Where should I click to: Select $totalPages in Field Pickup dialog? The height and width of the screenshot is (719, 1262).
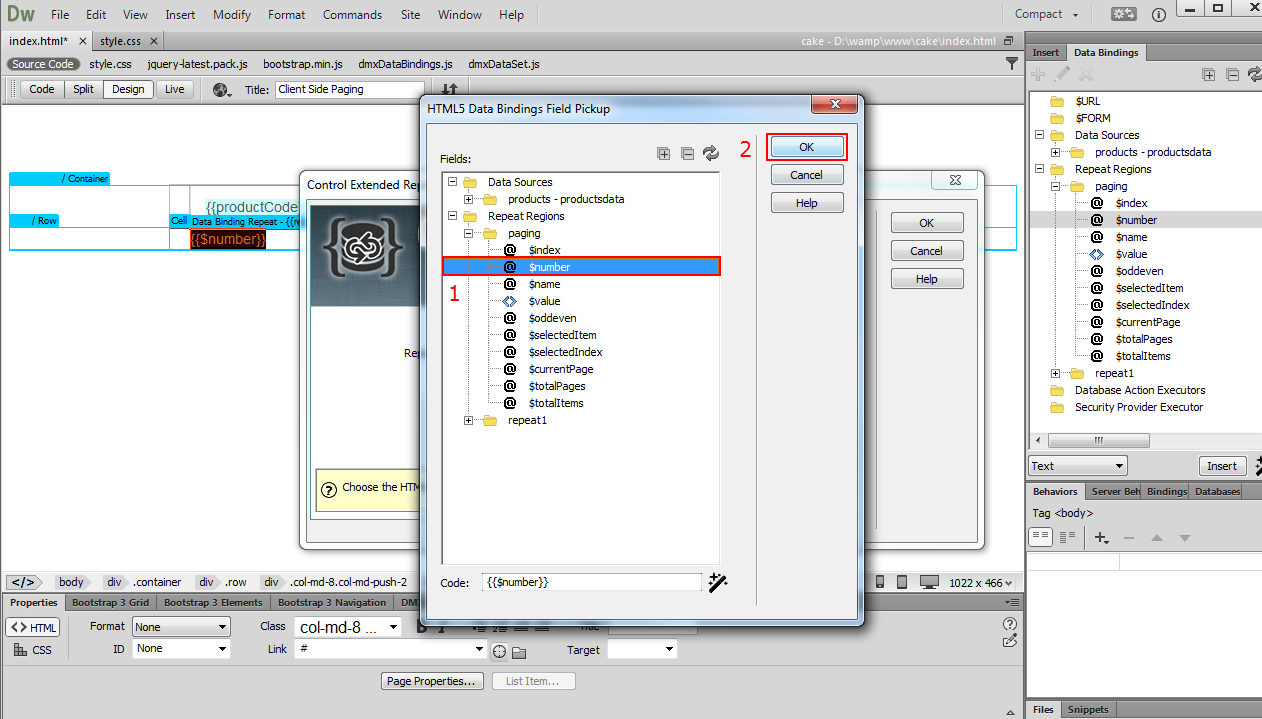point(557,386)
